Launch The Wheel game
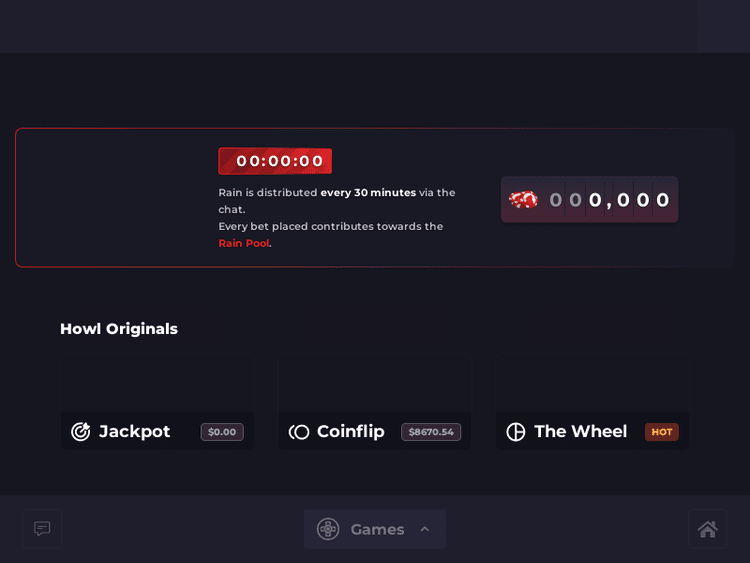750x563 pixels. click(x=580, y=432)
